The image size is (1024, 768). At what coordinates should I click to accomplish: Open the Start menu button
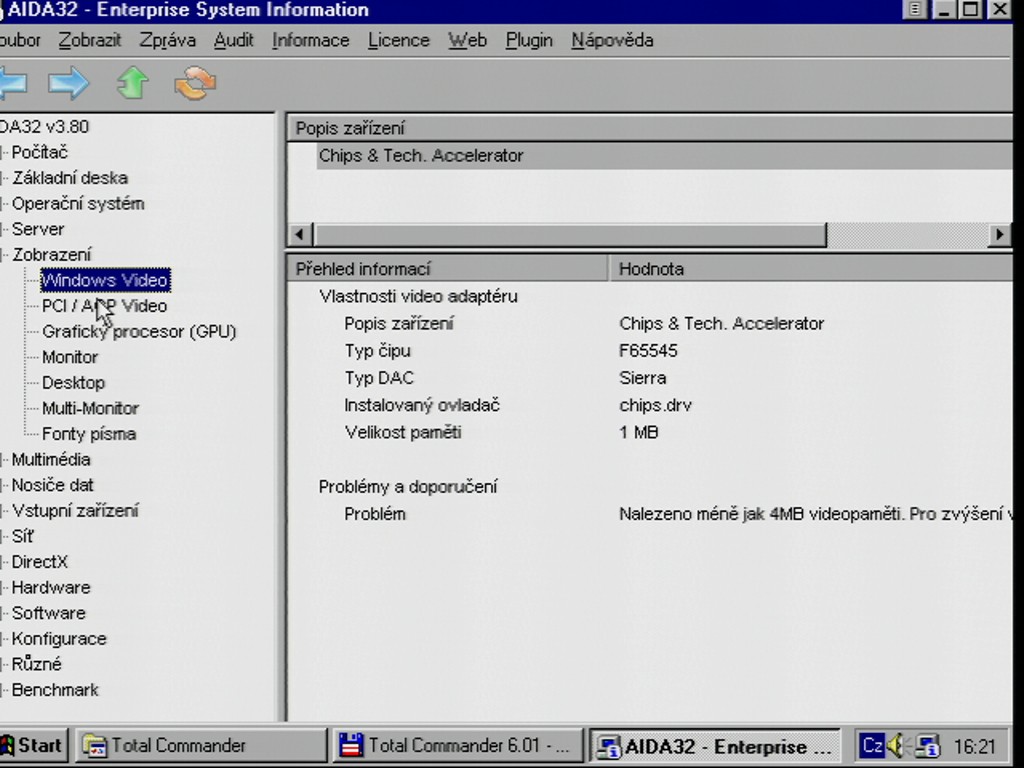(33, 745)
